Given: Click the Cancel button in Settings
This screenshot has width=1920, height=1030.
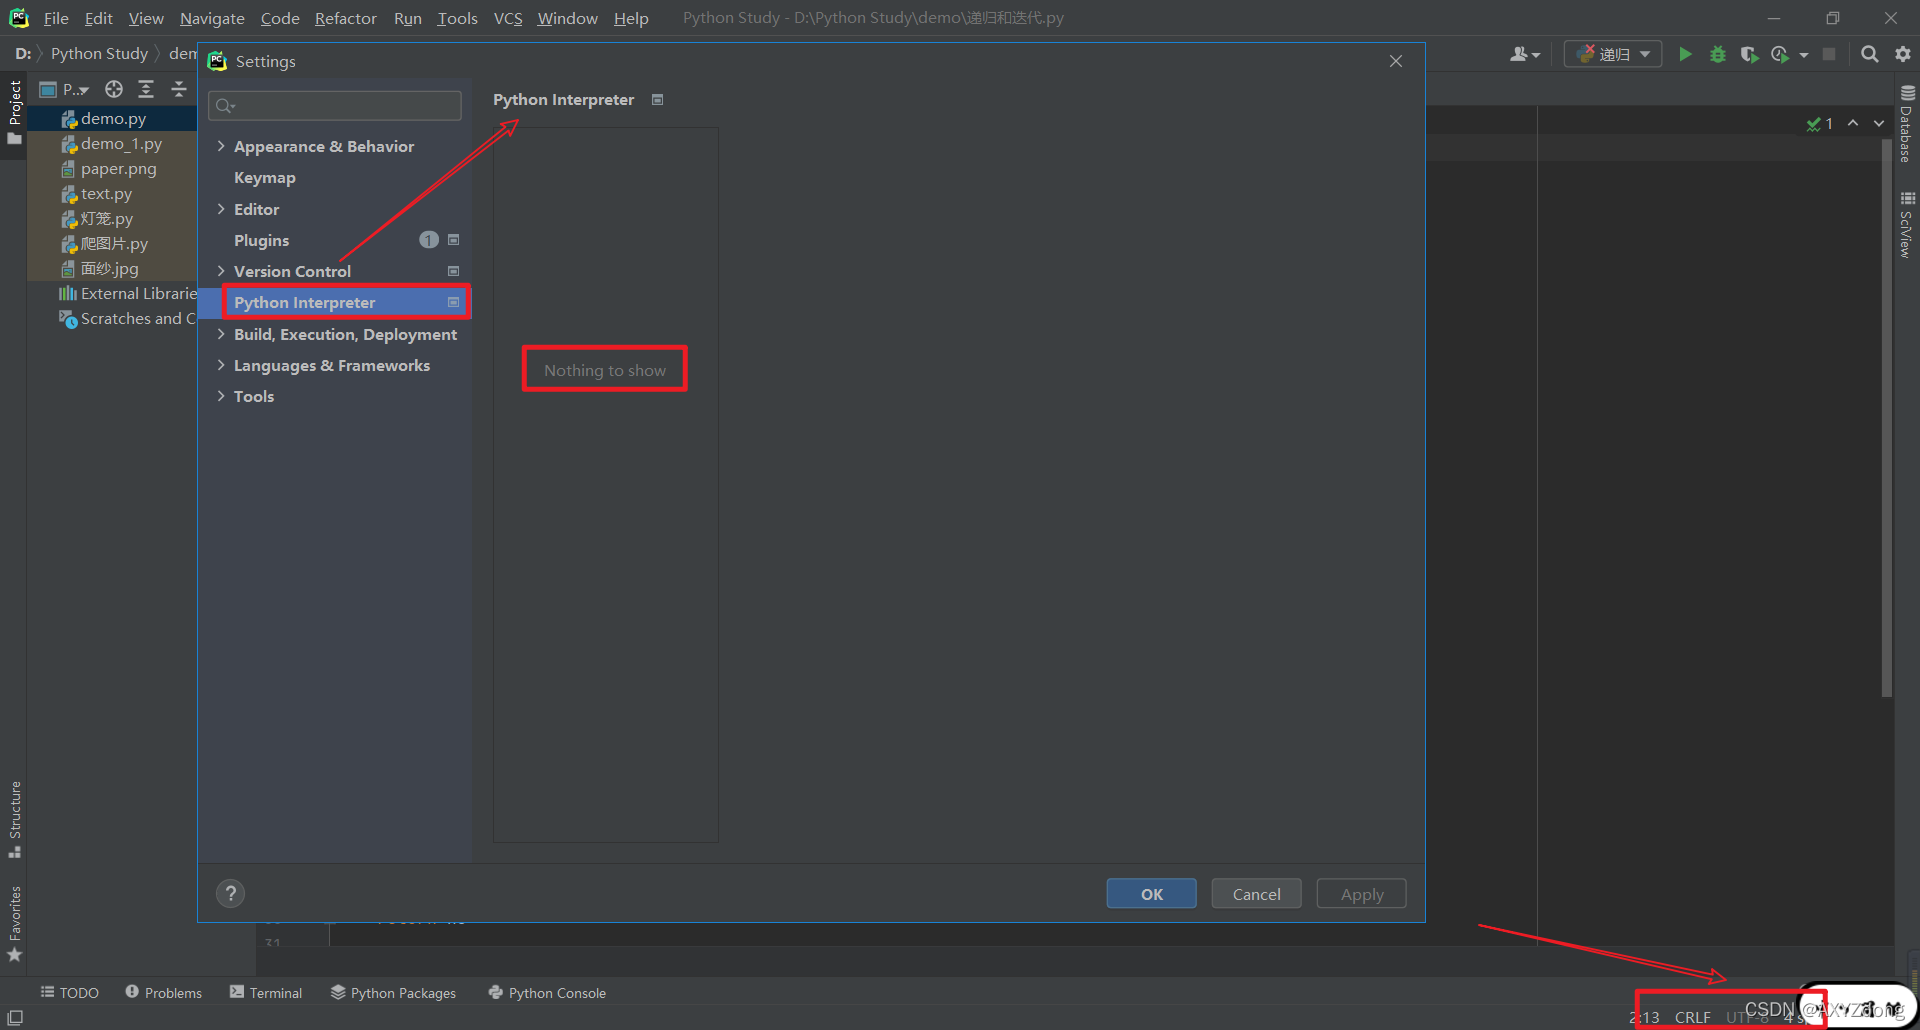Looking at the screenshot, I should point(1255,893).
